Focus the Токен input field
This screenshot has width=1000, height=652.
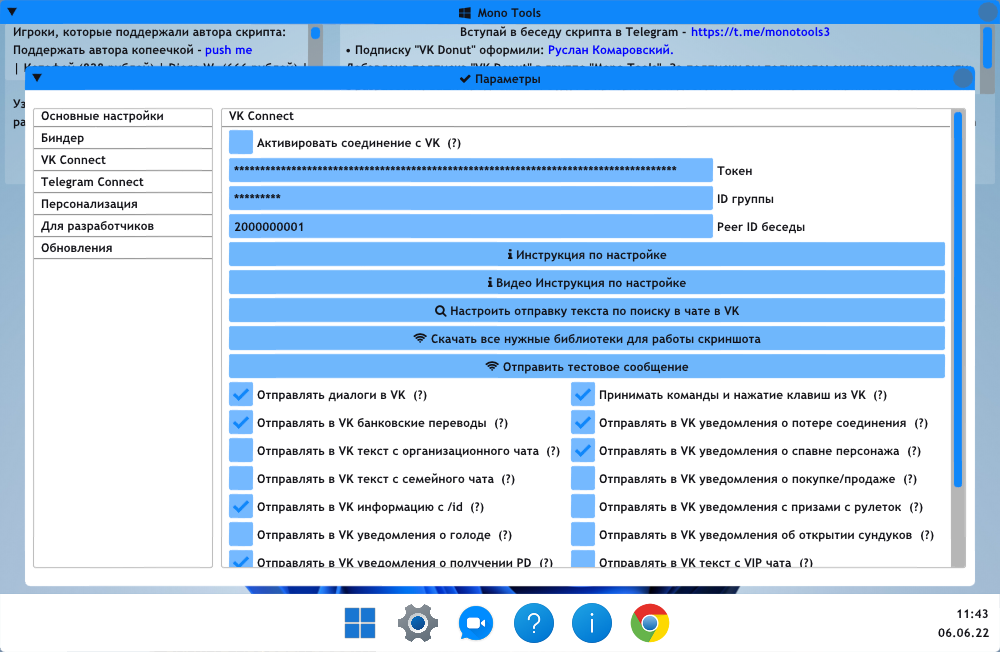pyautogui.click(x=471, y=170)
